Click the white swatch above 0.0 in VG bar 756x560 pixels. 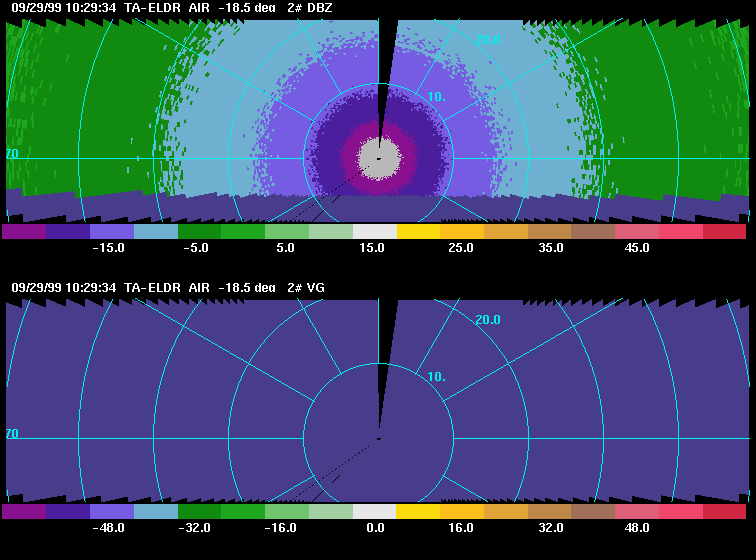[375, 511]
